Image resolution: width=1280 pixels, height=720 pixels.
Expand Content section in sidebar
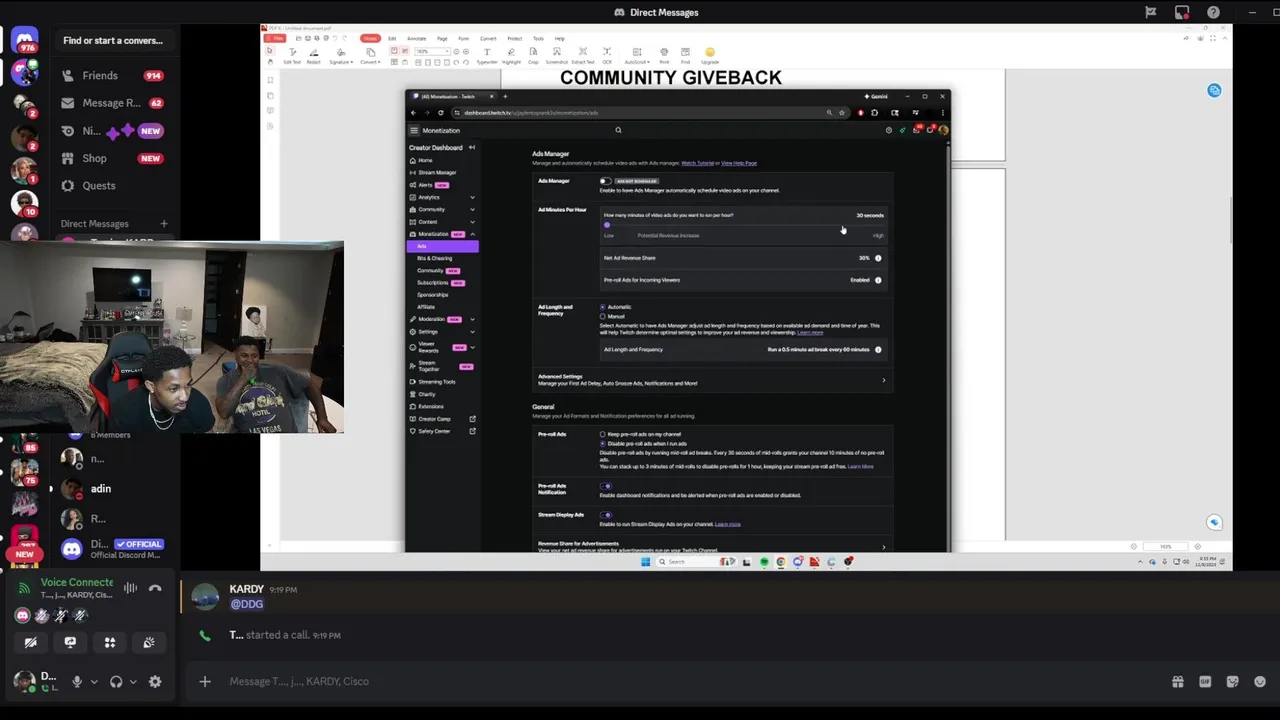pos(472,221)
